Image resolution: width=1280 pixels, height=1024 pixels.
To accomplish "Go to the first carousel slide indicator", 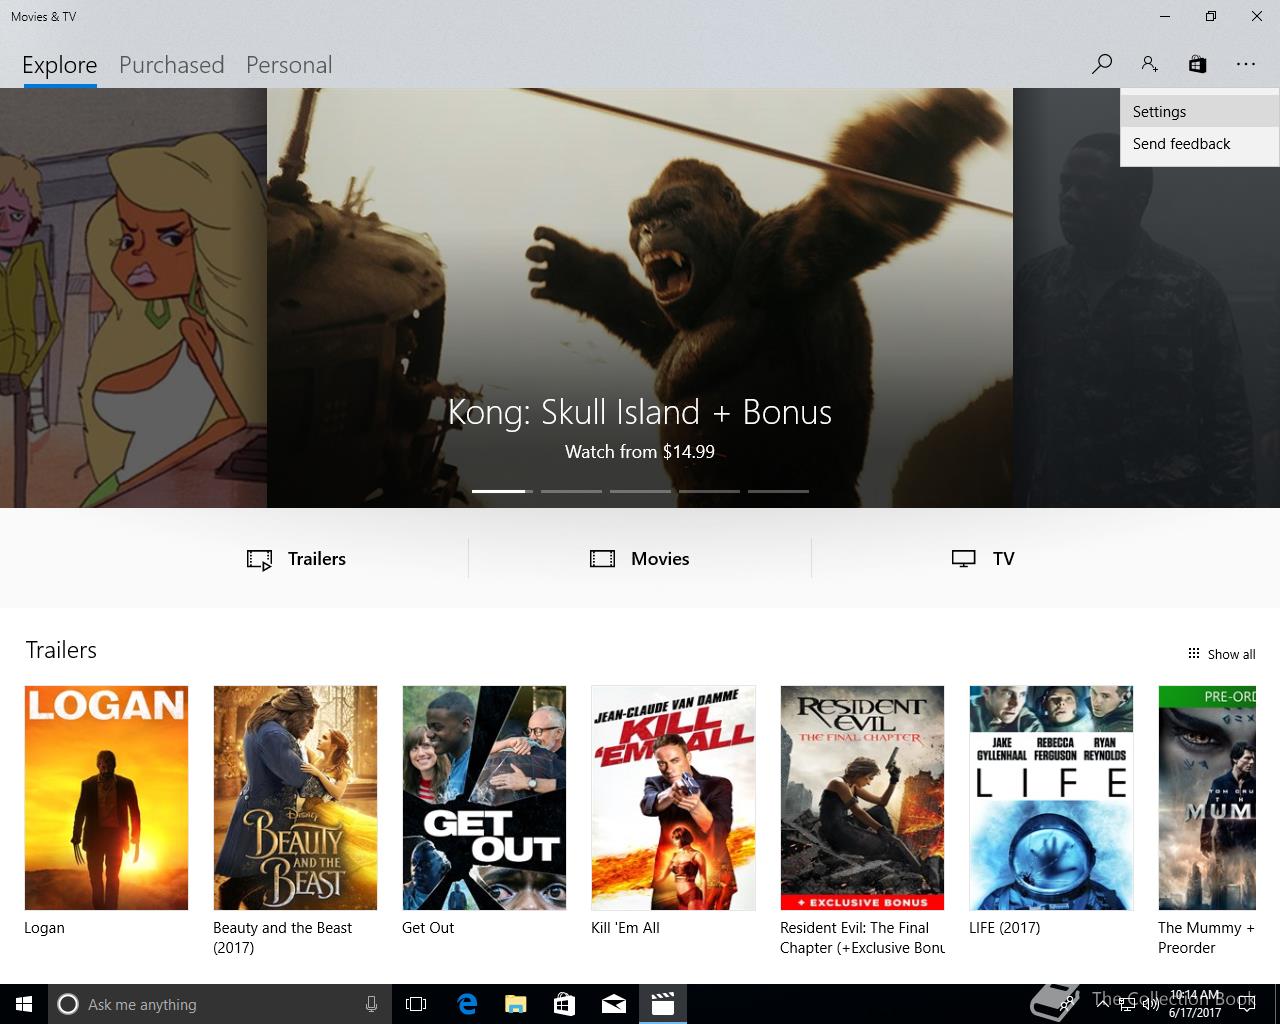I will pos(502,491).
